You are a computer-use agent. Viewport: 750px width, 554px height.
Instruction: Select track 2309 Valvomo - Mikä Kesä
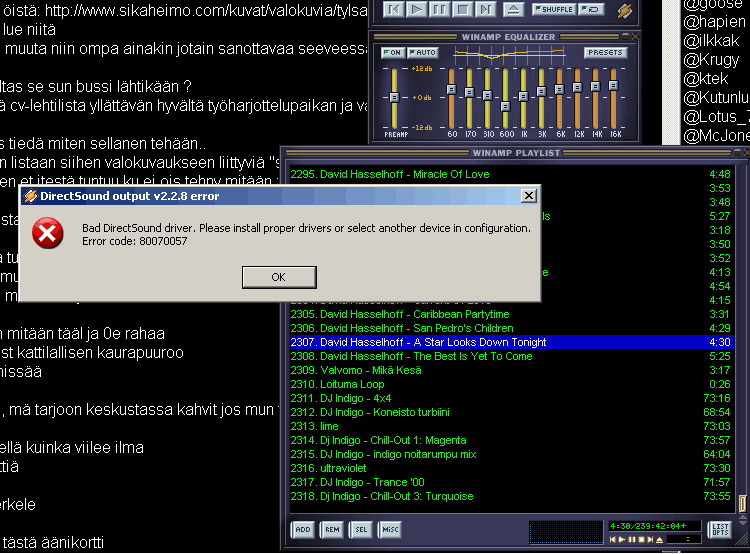pyautogui.click(x=511, y=370)
